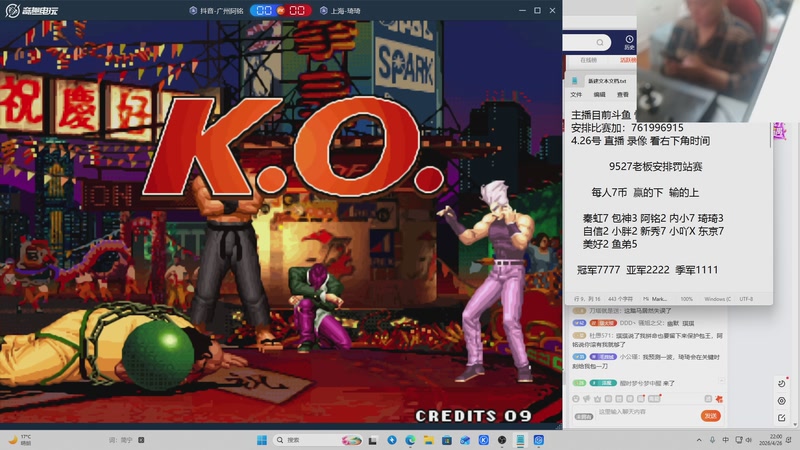Screen dimensions: 800x450
Task: Open the Task View icon in the taskbar
Action: point(373,440)
